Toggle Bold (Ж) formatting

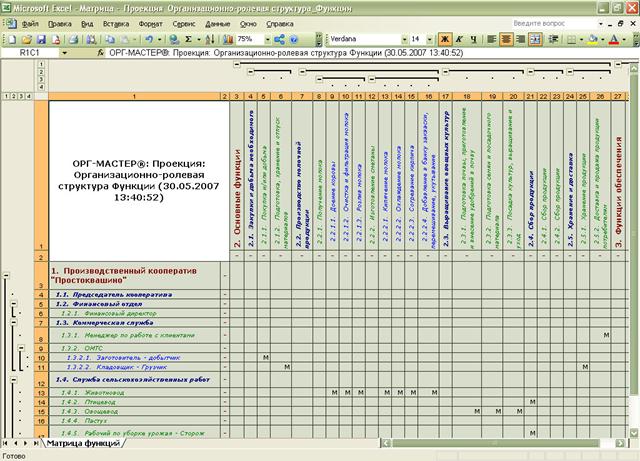pos(444,39)
